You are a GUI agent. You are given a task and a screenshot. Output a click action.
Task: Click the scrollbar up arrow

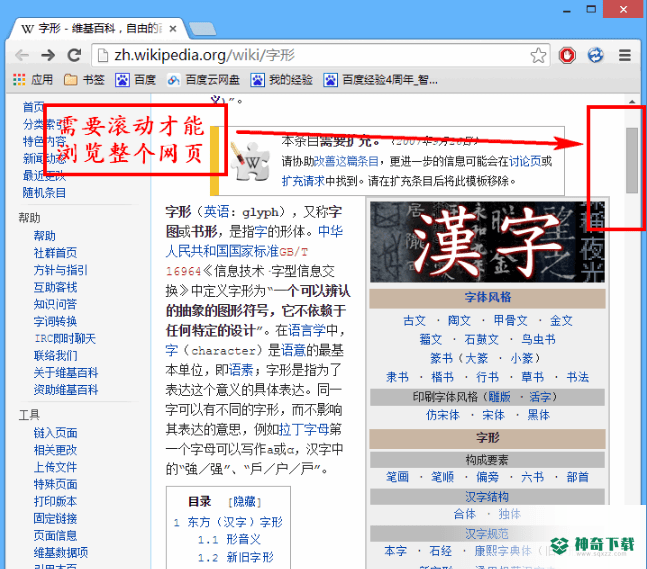pos(632,102)
